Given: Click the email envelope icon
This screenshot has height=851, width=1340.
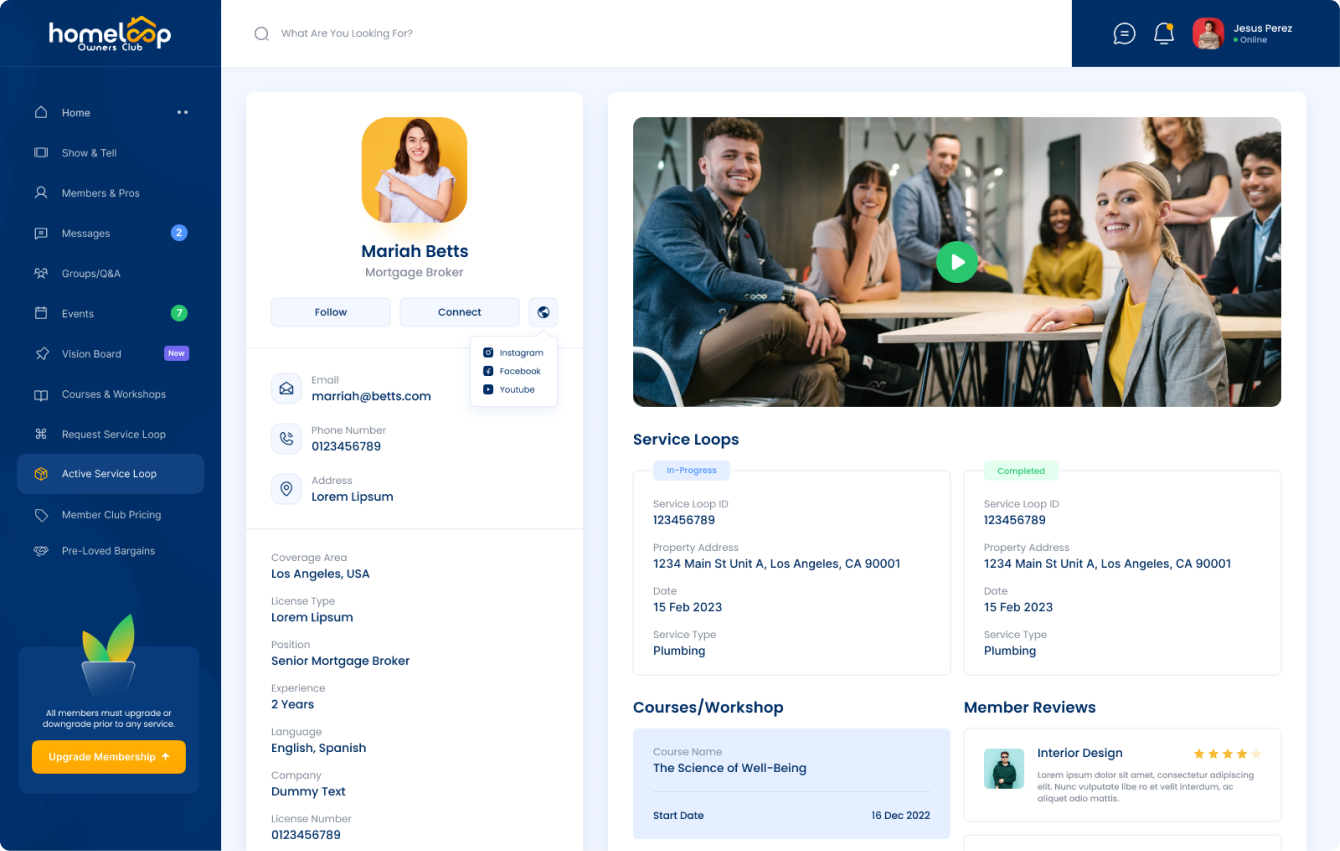Looking at the screenshot, I should tap(286, 388).
